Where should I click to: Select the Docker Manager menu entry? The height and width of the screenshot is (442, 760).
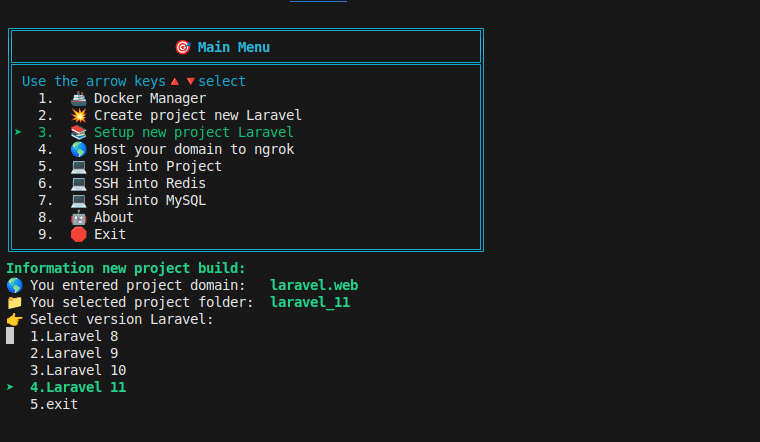coord(149,98)
